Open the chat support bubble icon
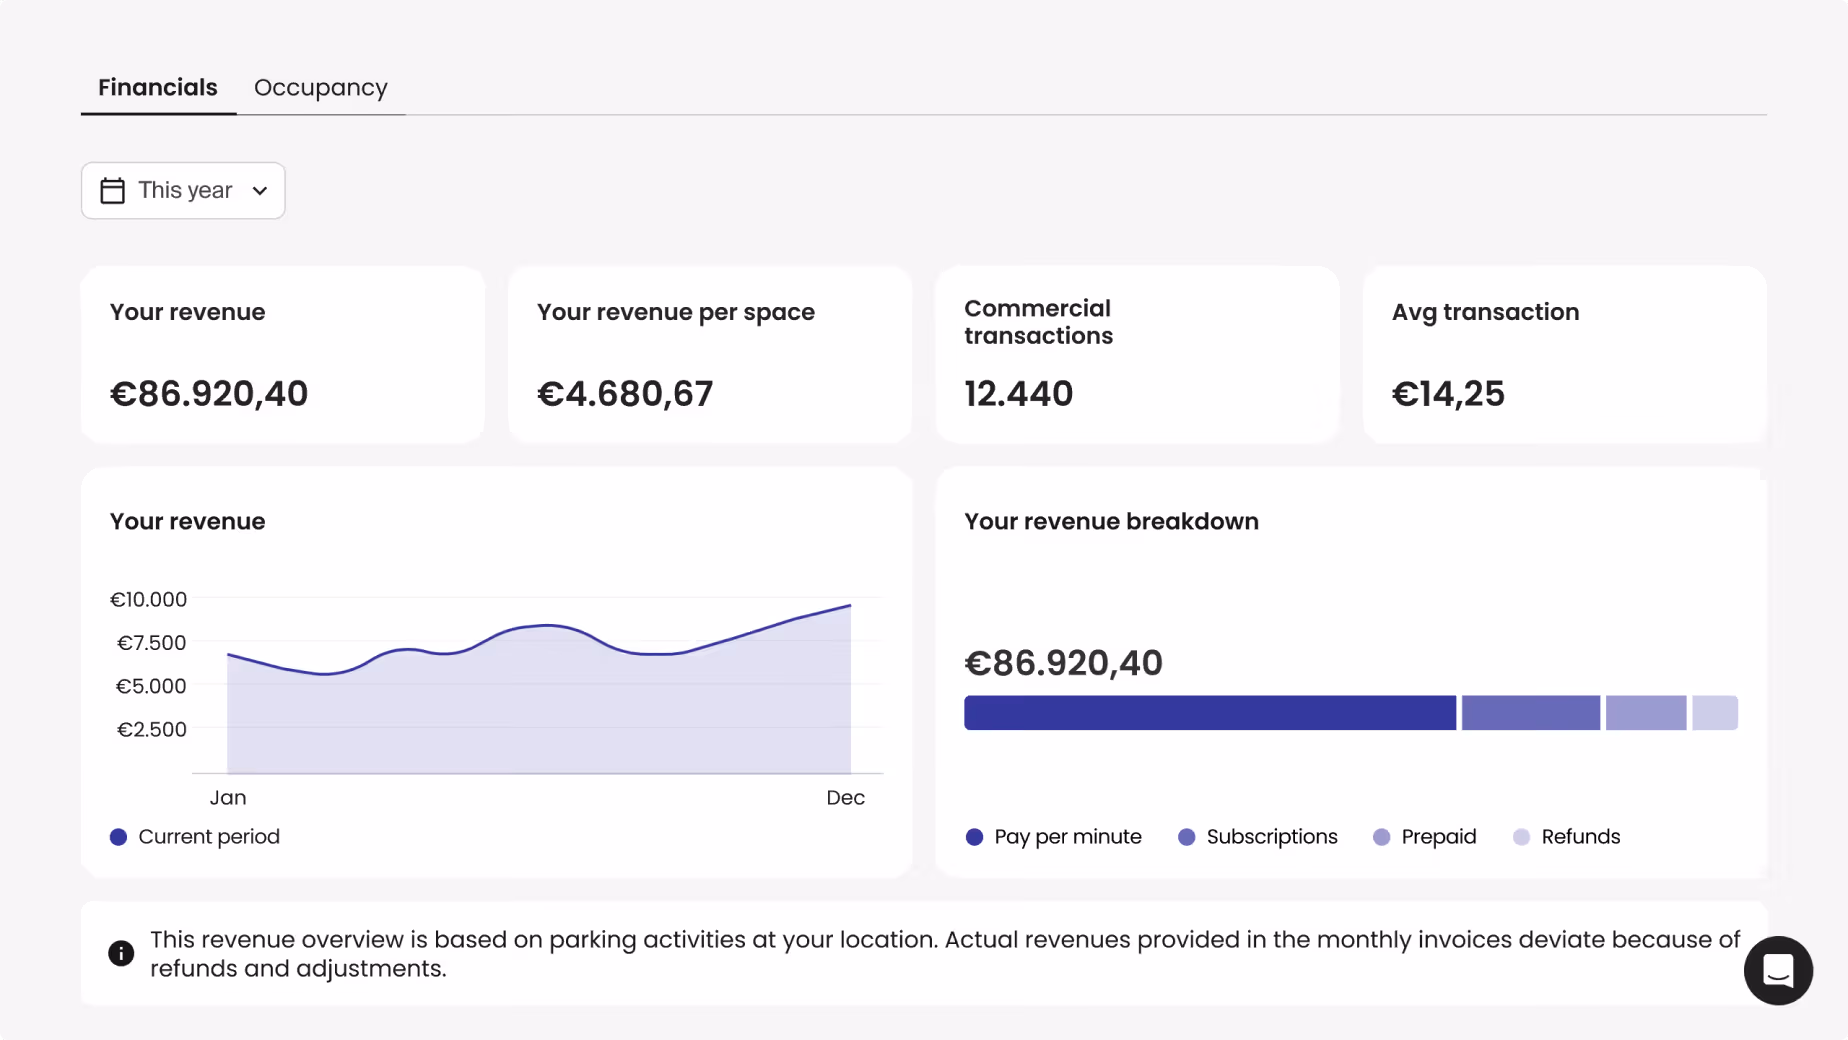This screenshot has width=1848, height=1040. pyautogui.click(x=1778, y=970)
